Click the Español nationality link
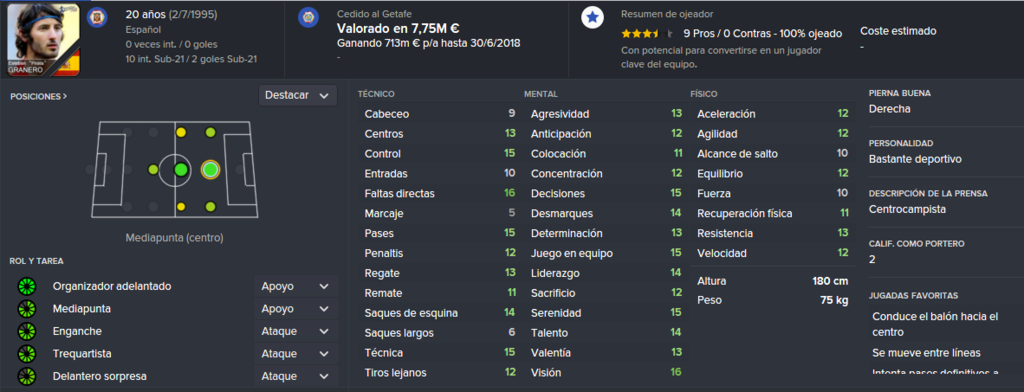The height and width of the screenshot is (392, 1024). pyautogui.click(x=143, y=29)
